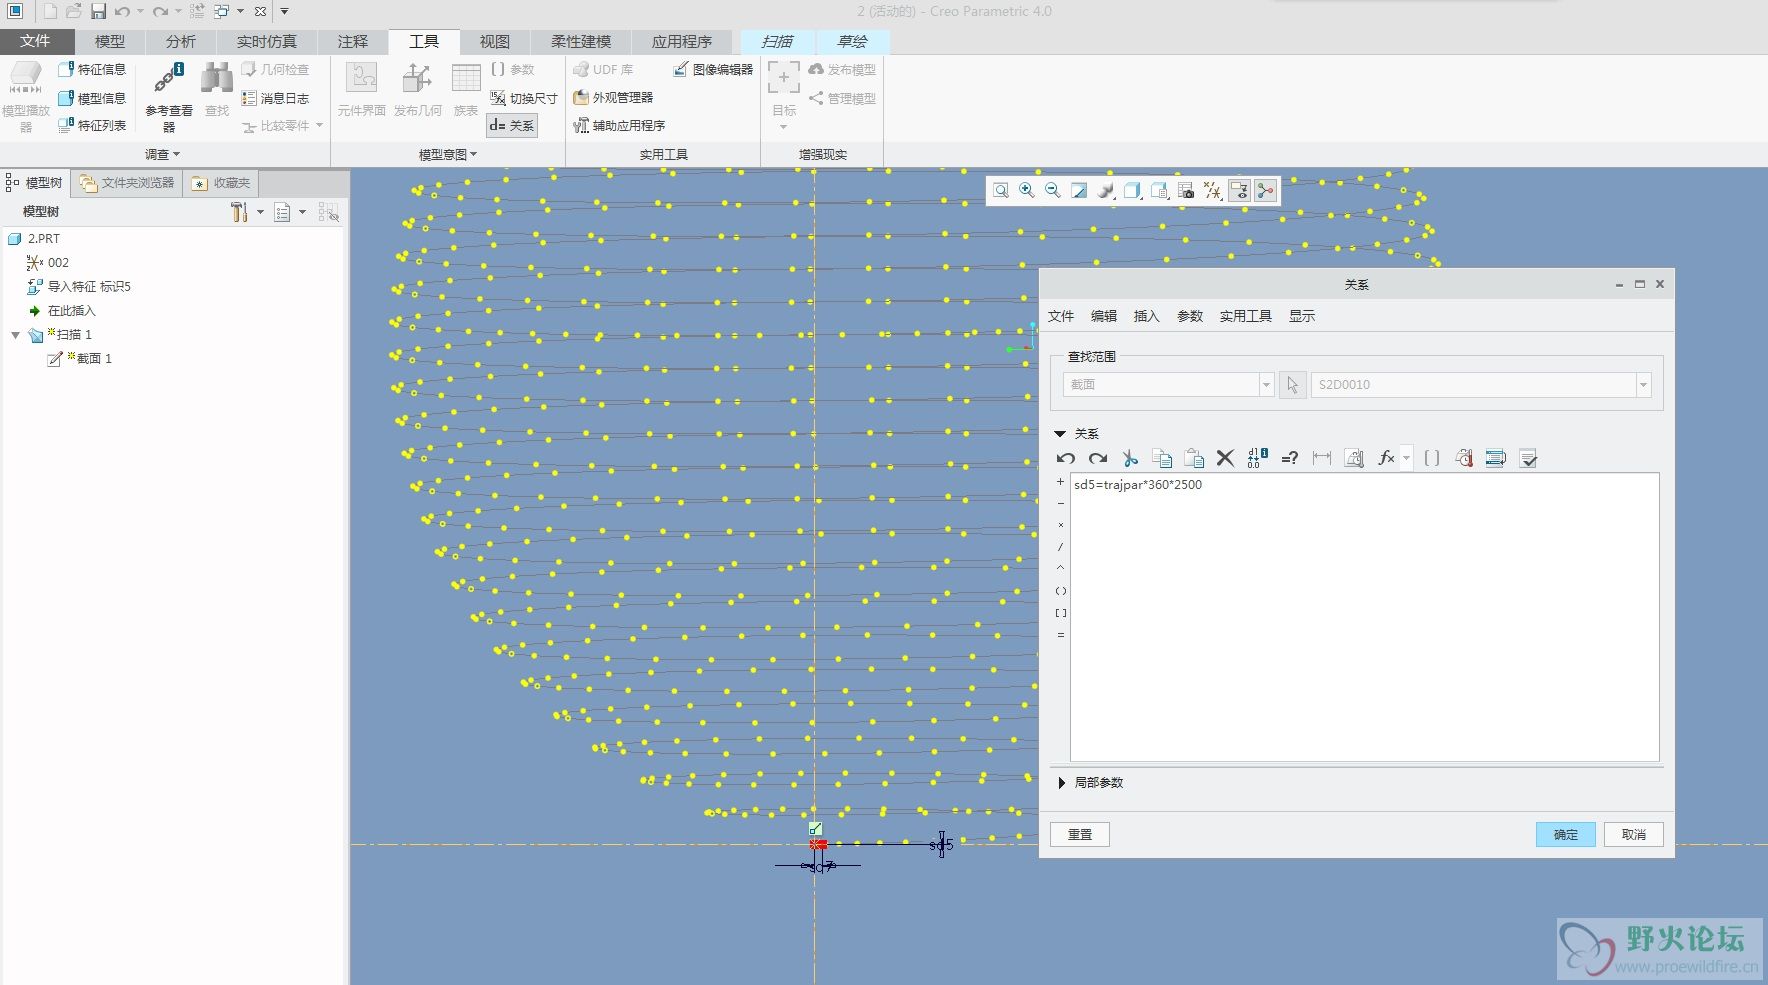Click the OK (确定) button

tap(1566, 834)
